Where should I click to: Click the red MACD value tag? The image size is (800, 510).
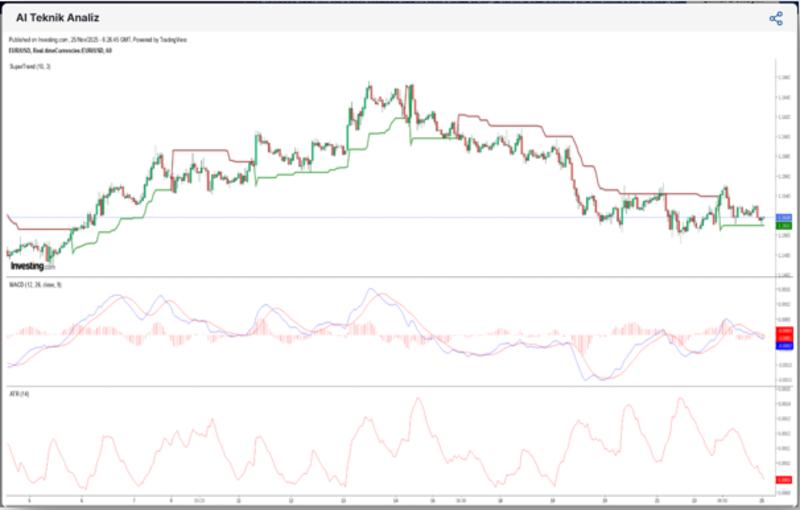[x=784, y=330]
